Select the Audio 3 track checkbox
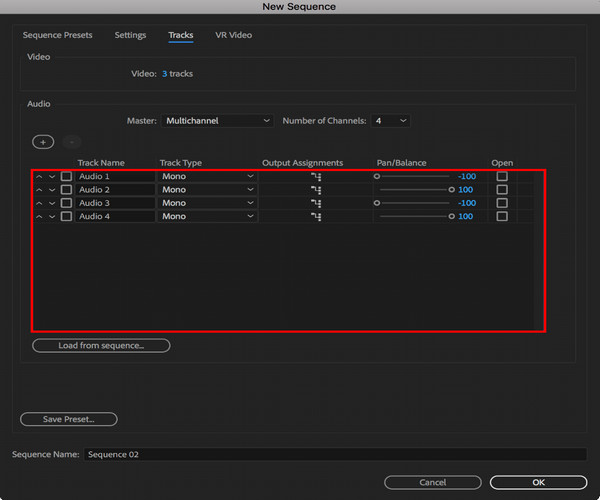 click(x=67, y=203)
